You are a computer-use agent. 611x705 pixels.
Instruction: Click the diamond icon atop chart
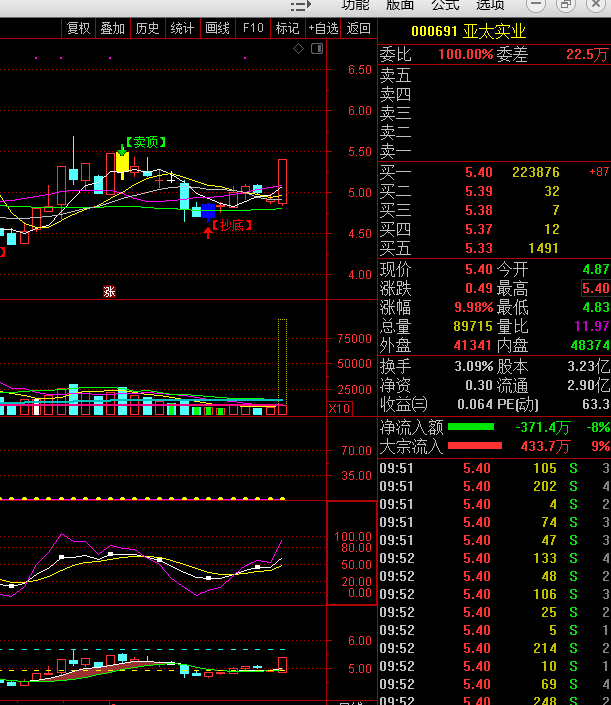coord(299,49)
